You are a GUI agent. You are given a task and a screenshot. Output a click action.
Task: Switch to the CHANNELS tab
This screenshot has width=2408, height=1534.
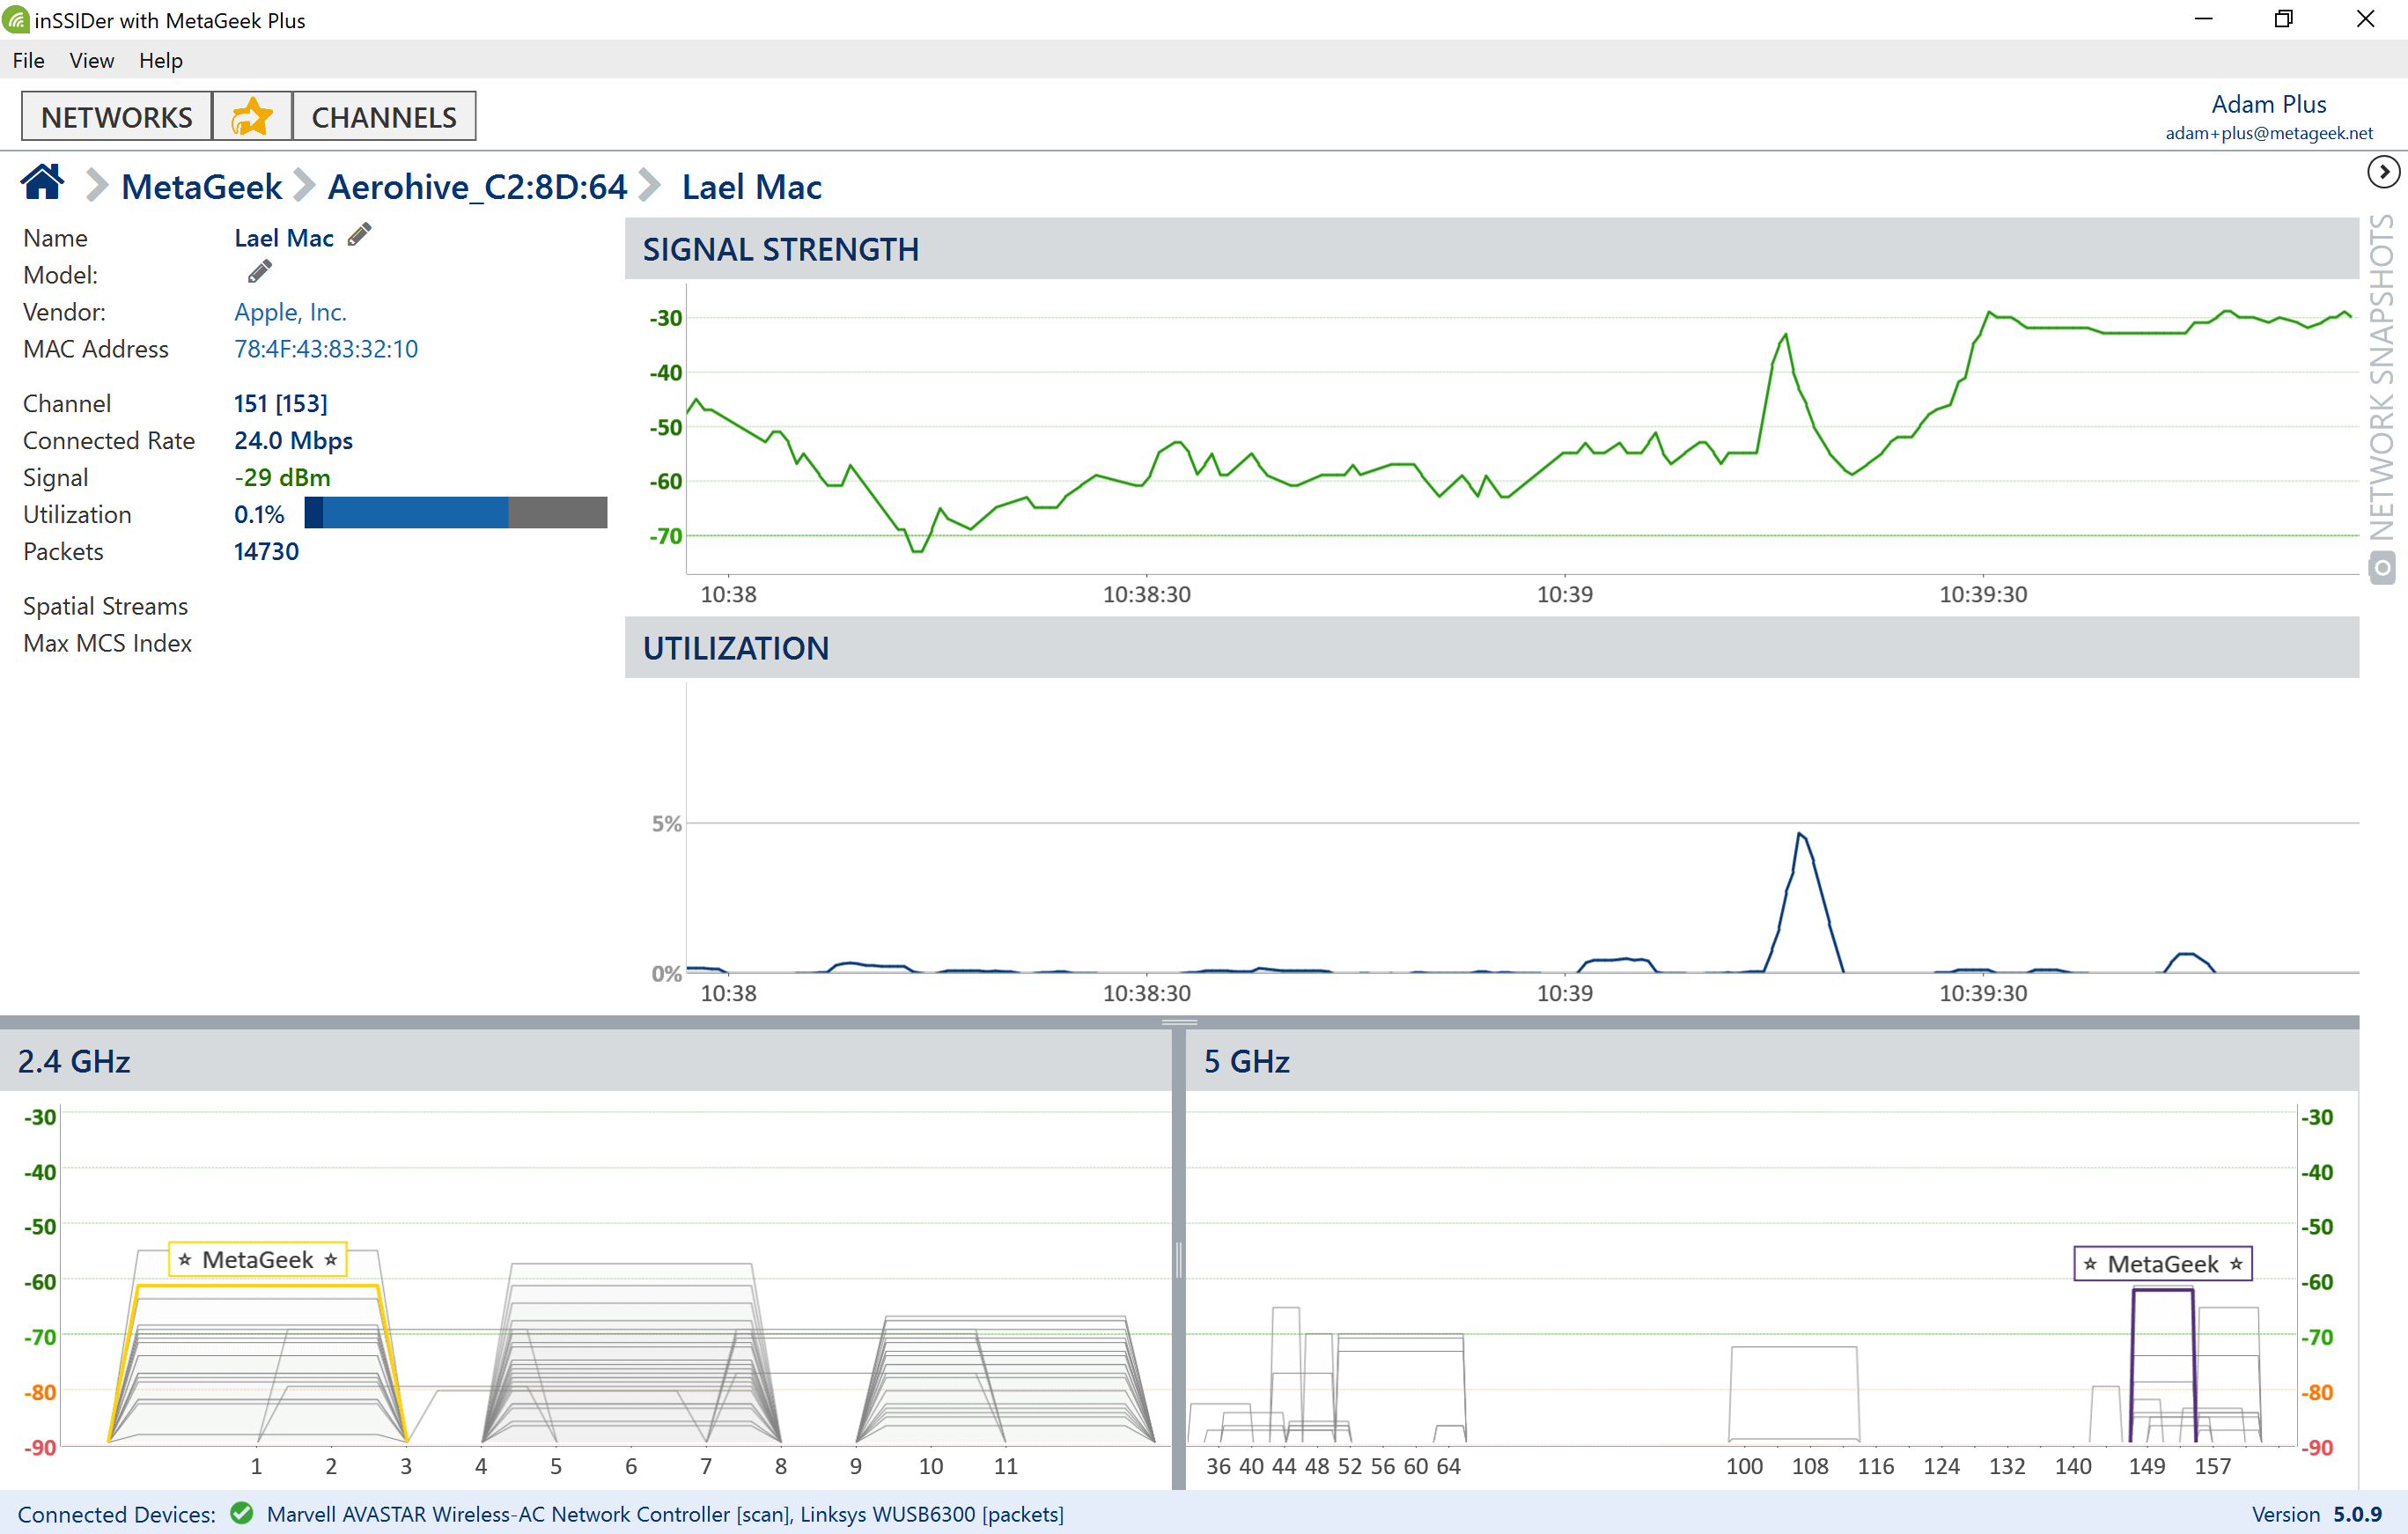(384, 117)
